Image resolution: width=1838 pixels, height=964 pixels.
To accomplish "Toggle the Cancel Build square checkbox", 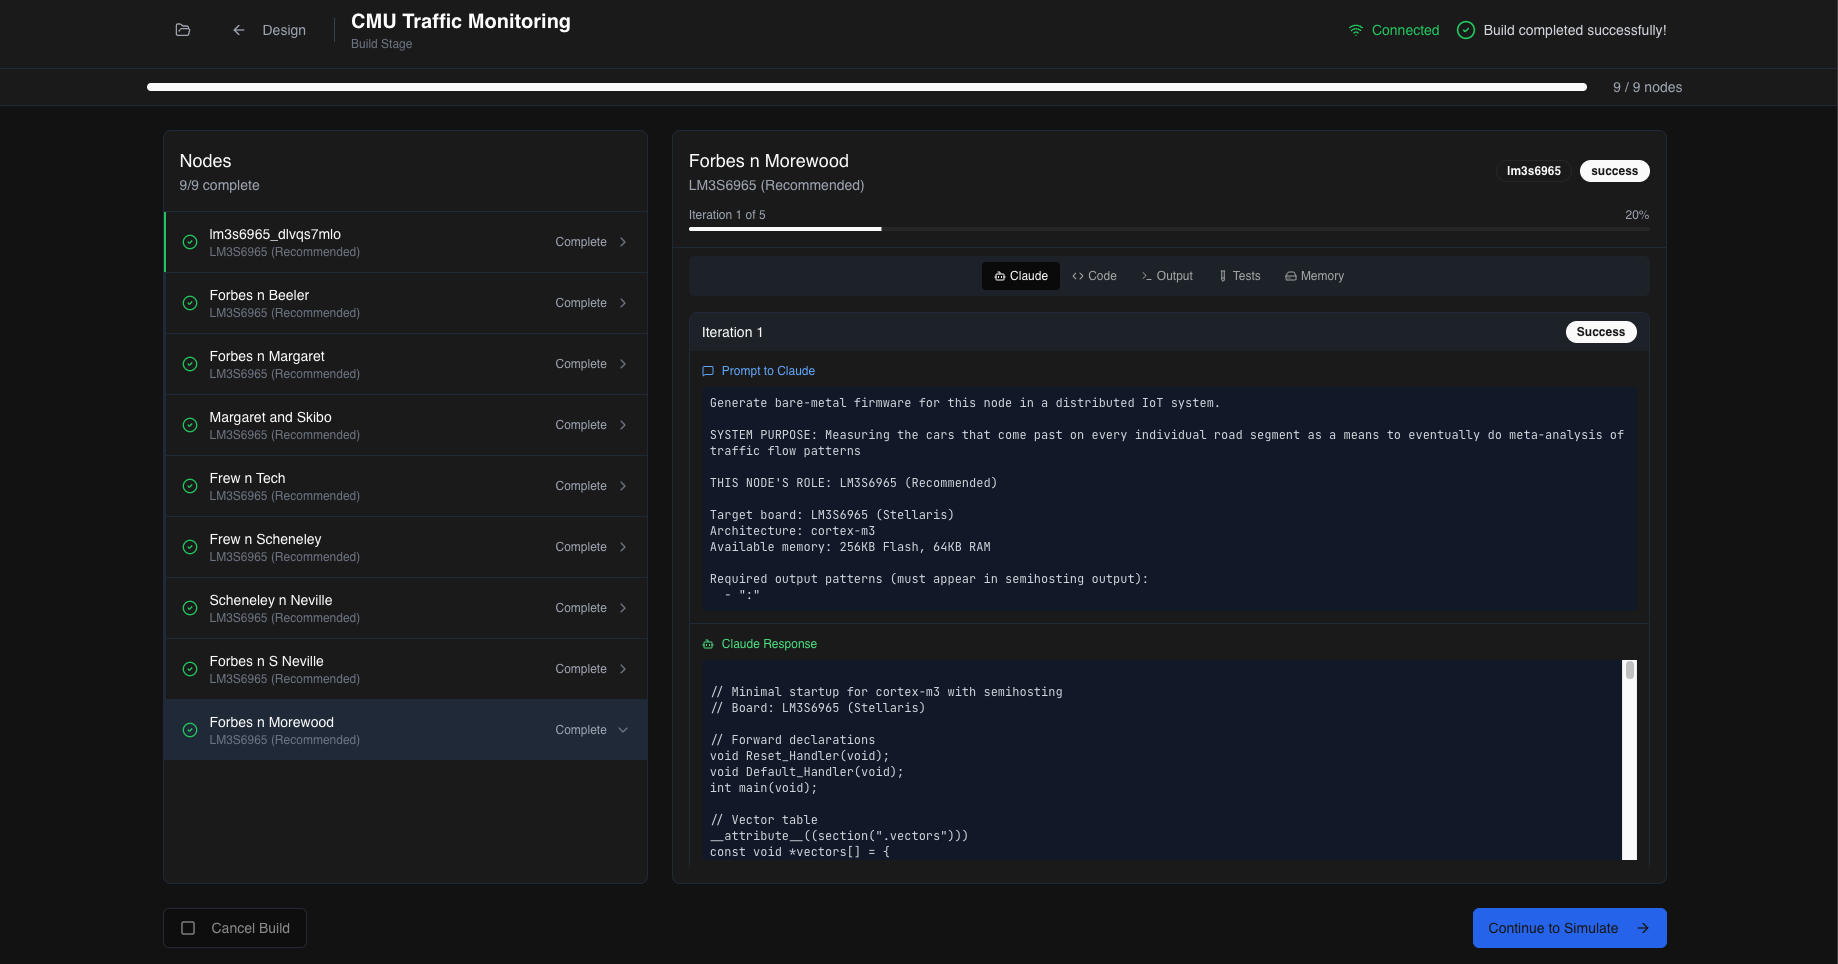I will (188, 928).
